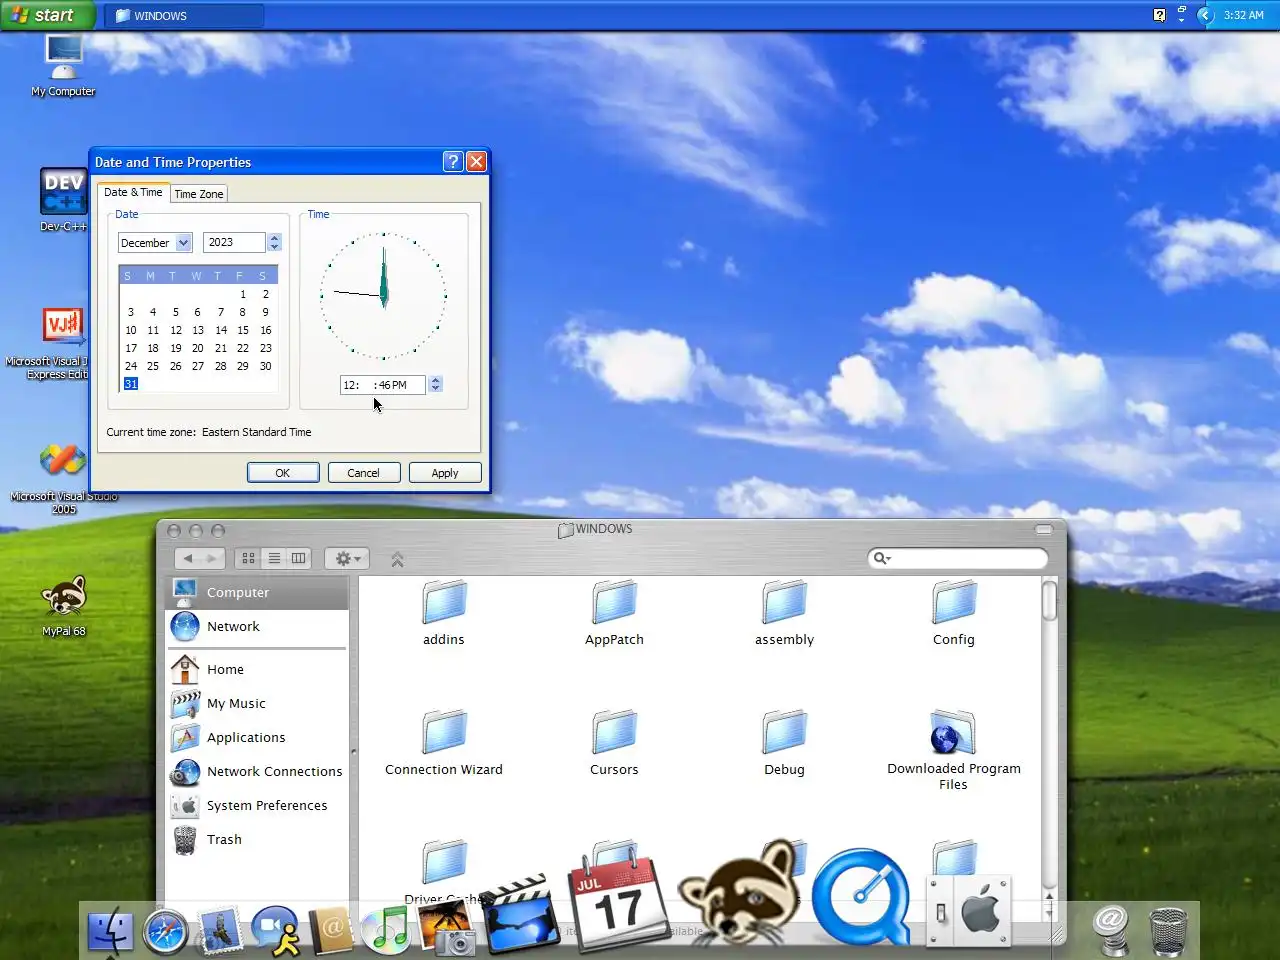This screenshot has height=960, width=1280.
Task: Increase the year with up spinner
Action: (x=274, y=238)
